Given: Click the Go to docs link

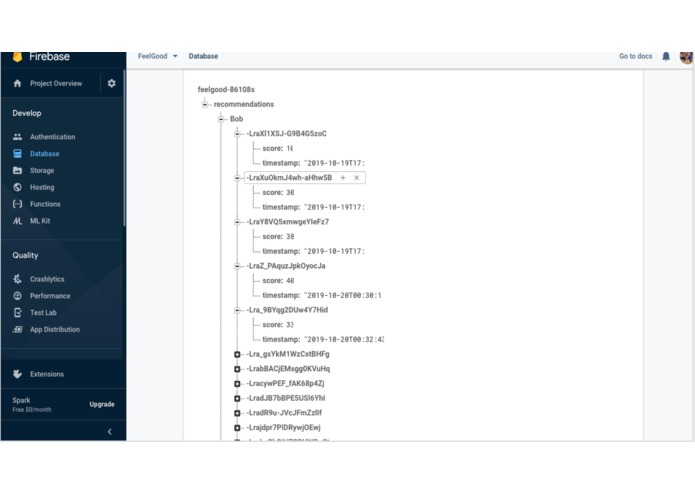Looking at the screenshot, I should point(635,56).
